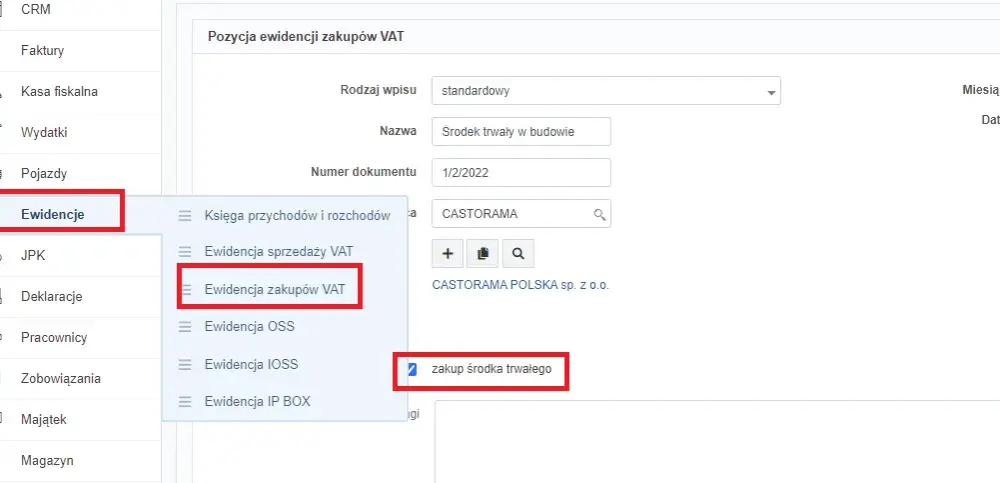The height and width of the screenshot is (483, 1000).
Task: Open Ewidencja sprzedaży VAT submenu item
Action: (x=279, y=252)
